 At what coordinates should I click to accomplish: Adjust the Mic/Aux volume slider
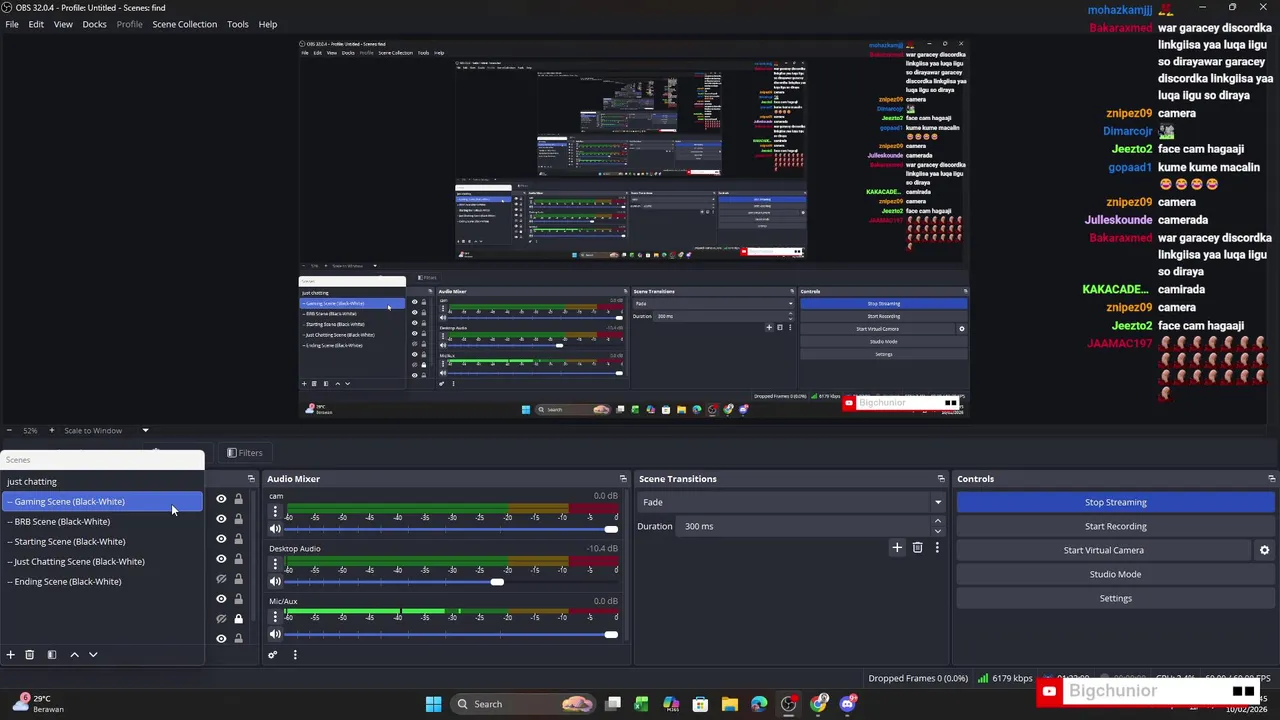tap(611, 634)
